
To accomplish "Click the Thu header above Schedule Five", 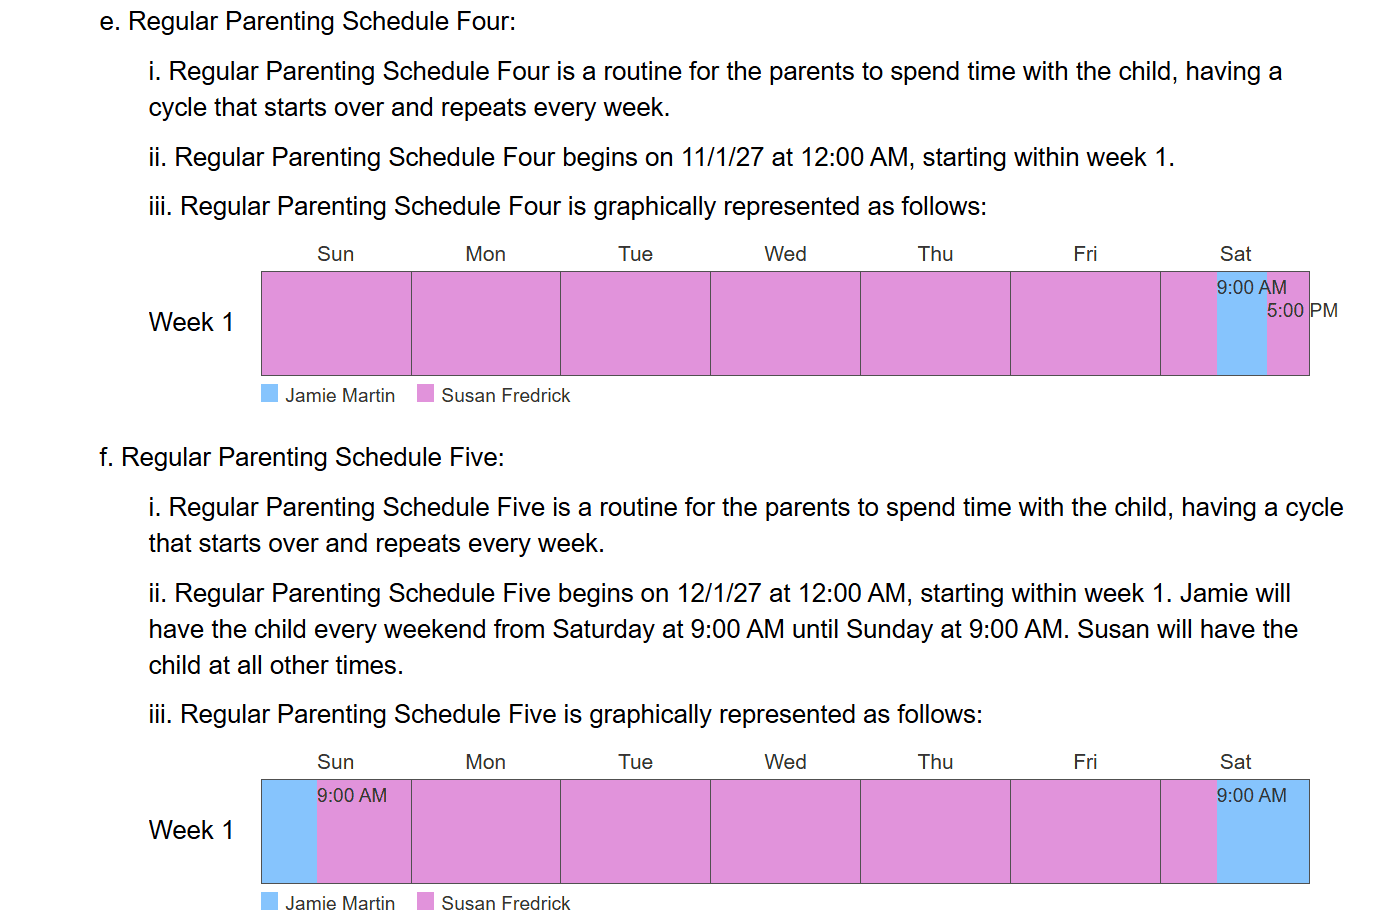I will point(935,762).
